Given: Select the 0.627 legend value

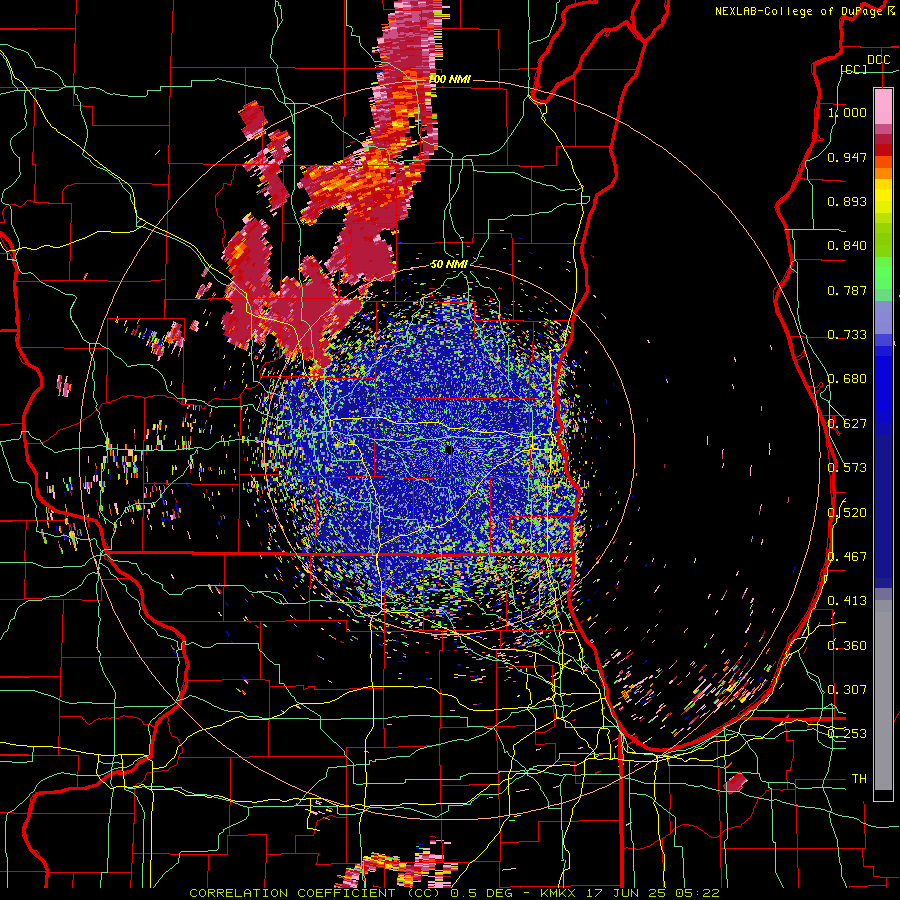Looking at the screenshot, I should [847, 424].
